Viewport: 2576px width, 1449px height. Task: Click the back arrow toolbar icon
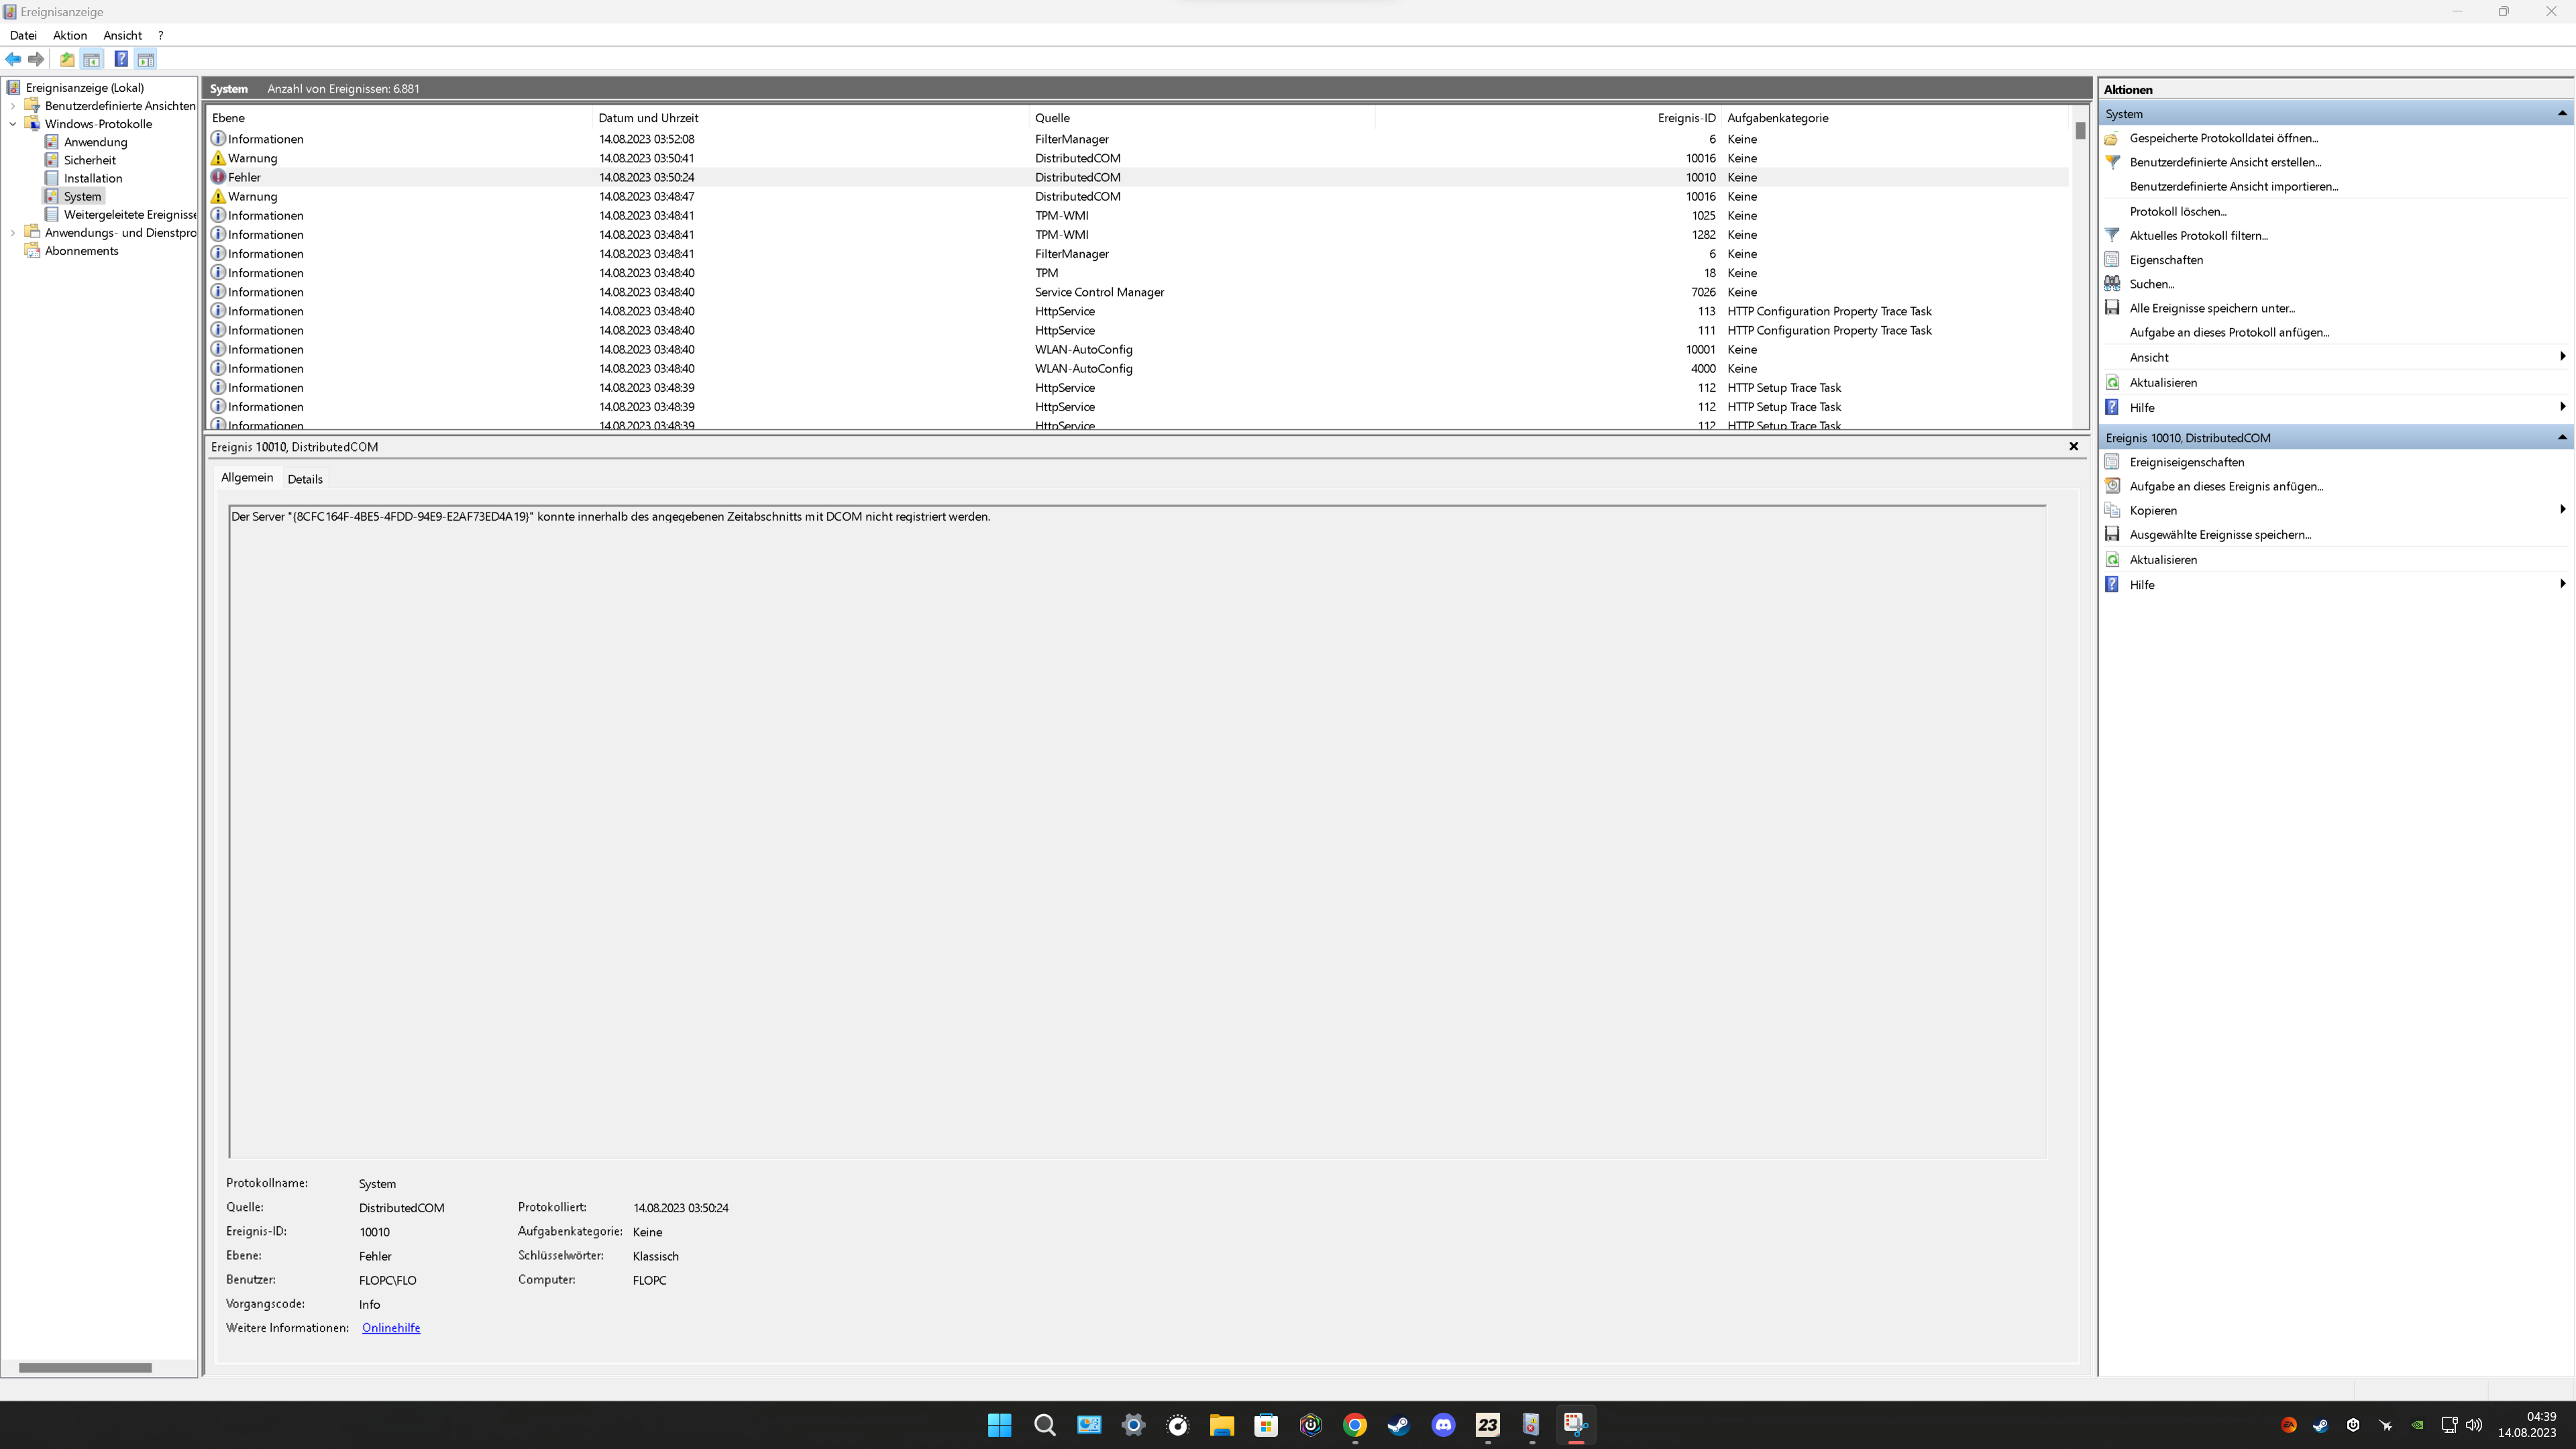point(13,59)
